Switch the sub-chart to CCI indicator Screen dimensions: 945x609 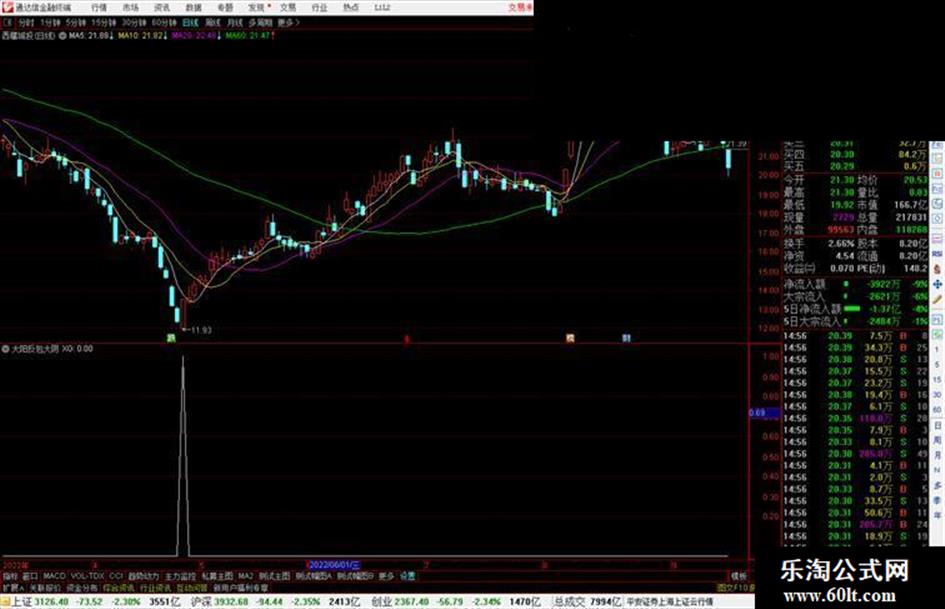tap(116, 576)
